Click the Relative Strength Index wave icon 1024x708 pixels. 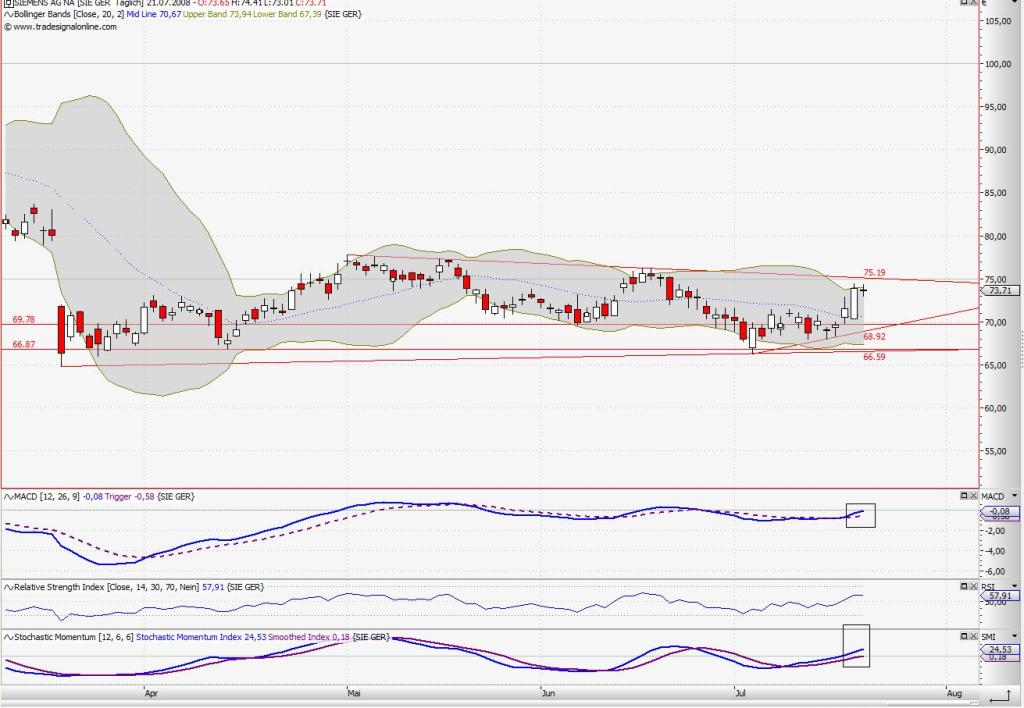(x=8, y=587)
